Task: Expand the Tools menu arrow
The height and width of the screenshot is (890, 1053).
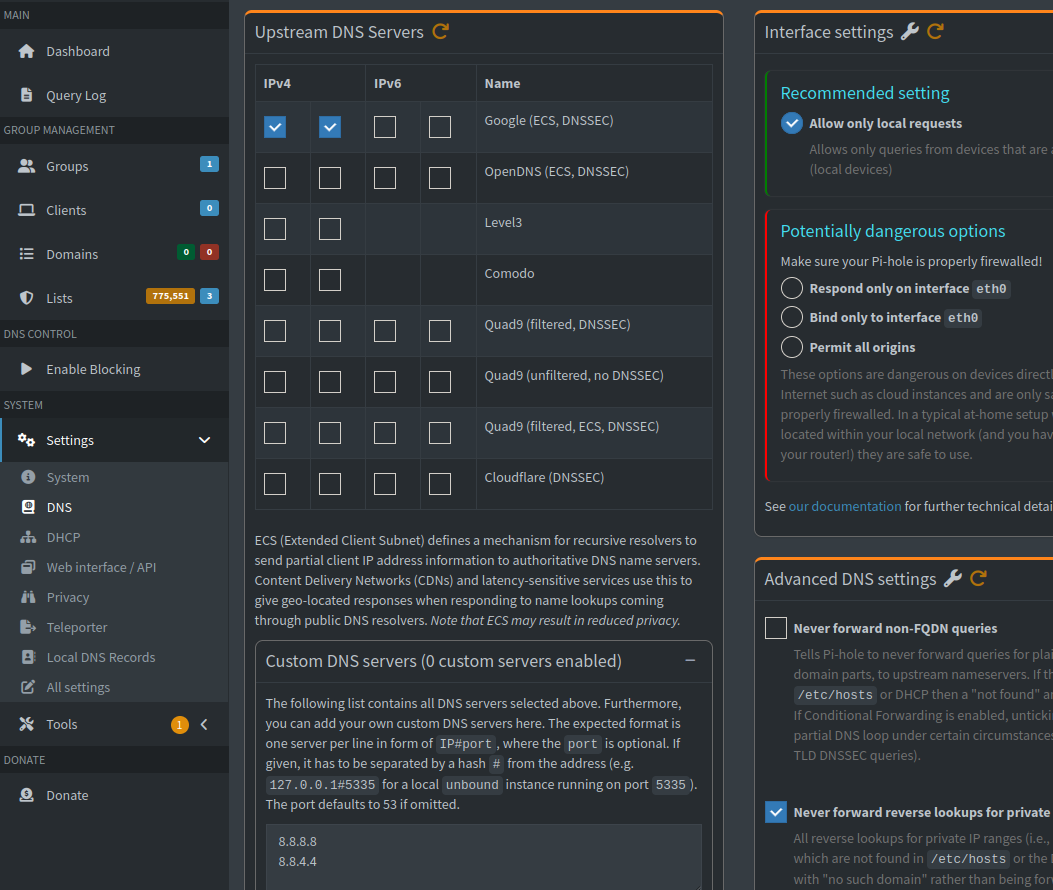Action: click(204, 724)
